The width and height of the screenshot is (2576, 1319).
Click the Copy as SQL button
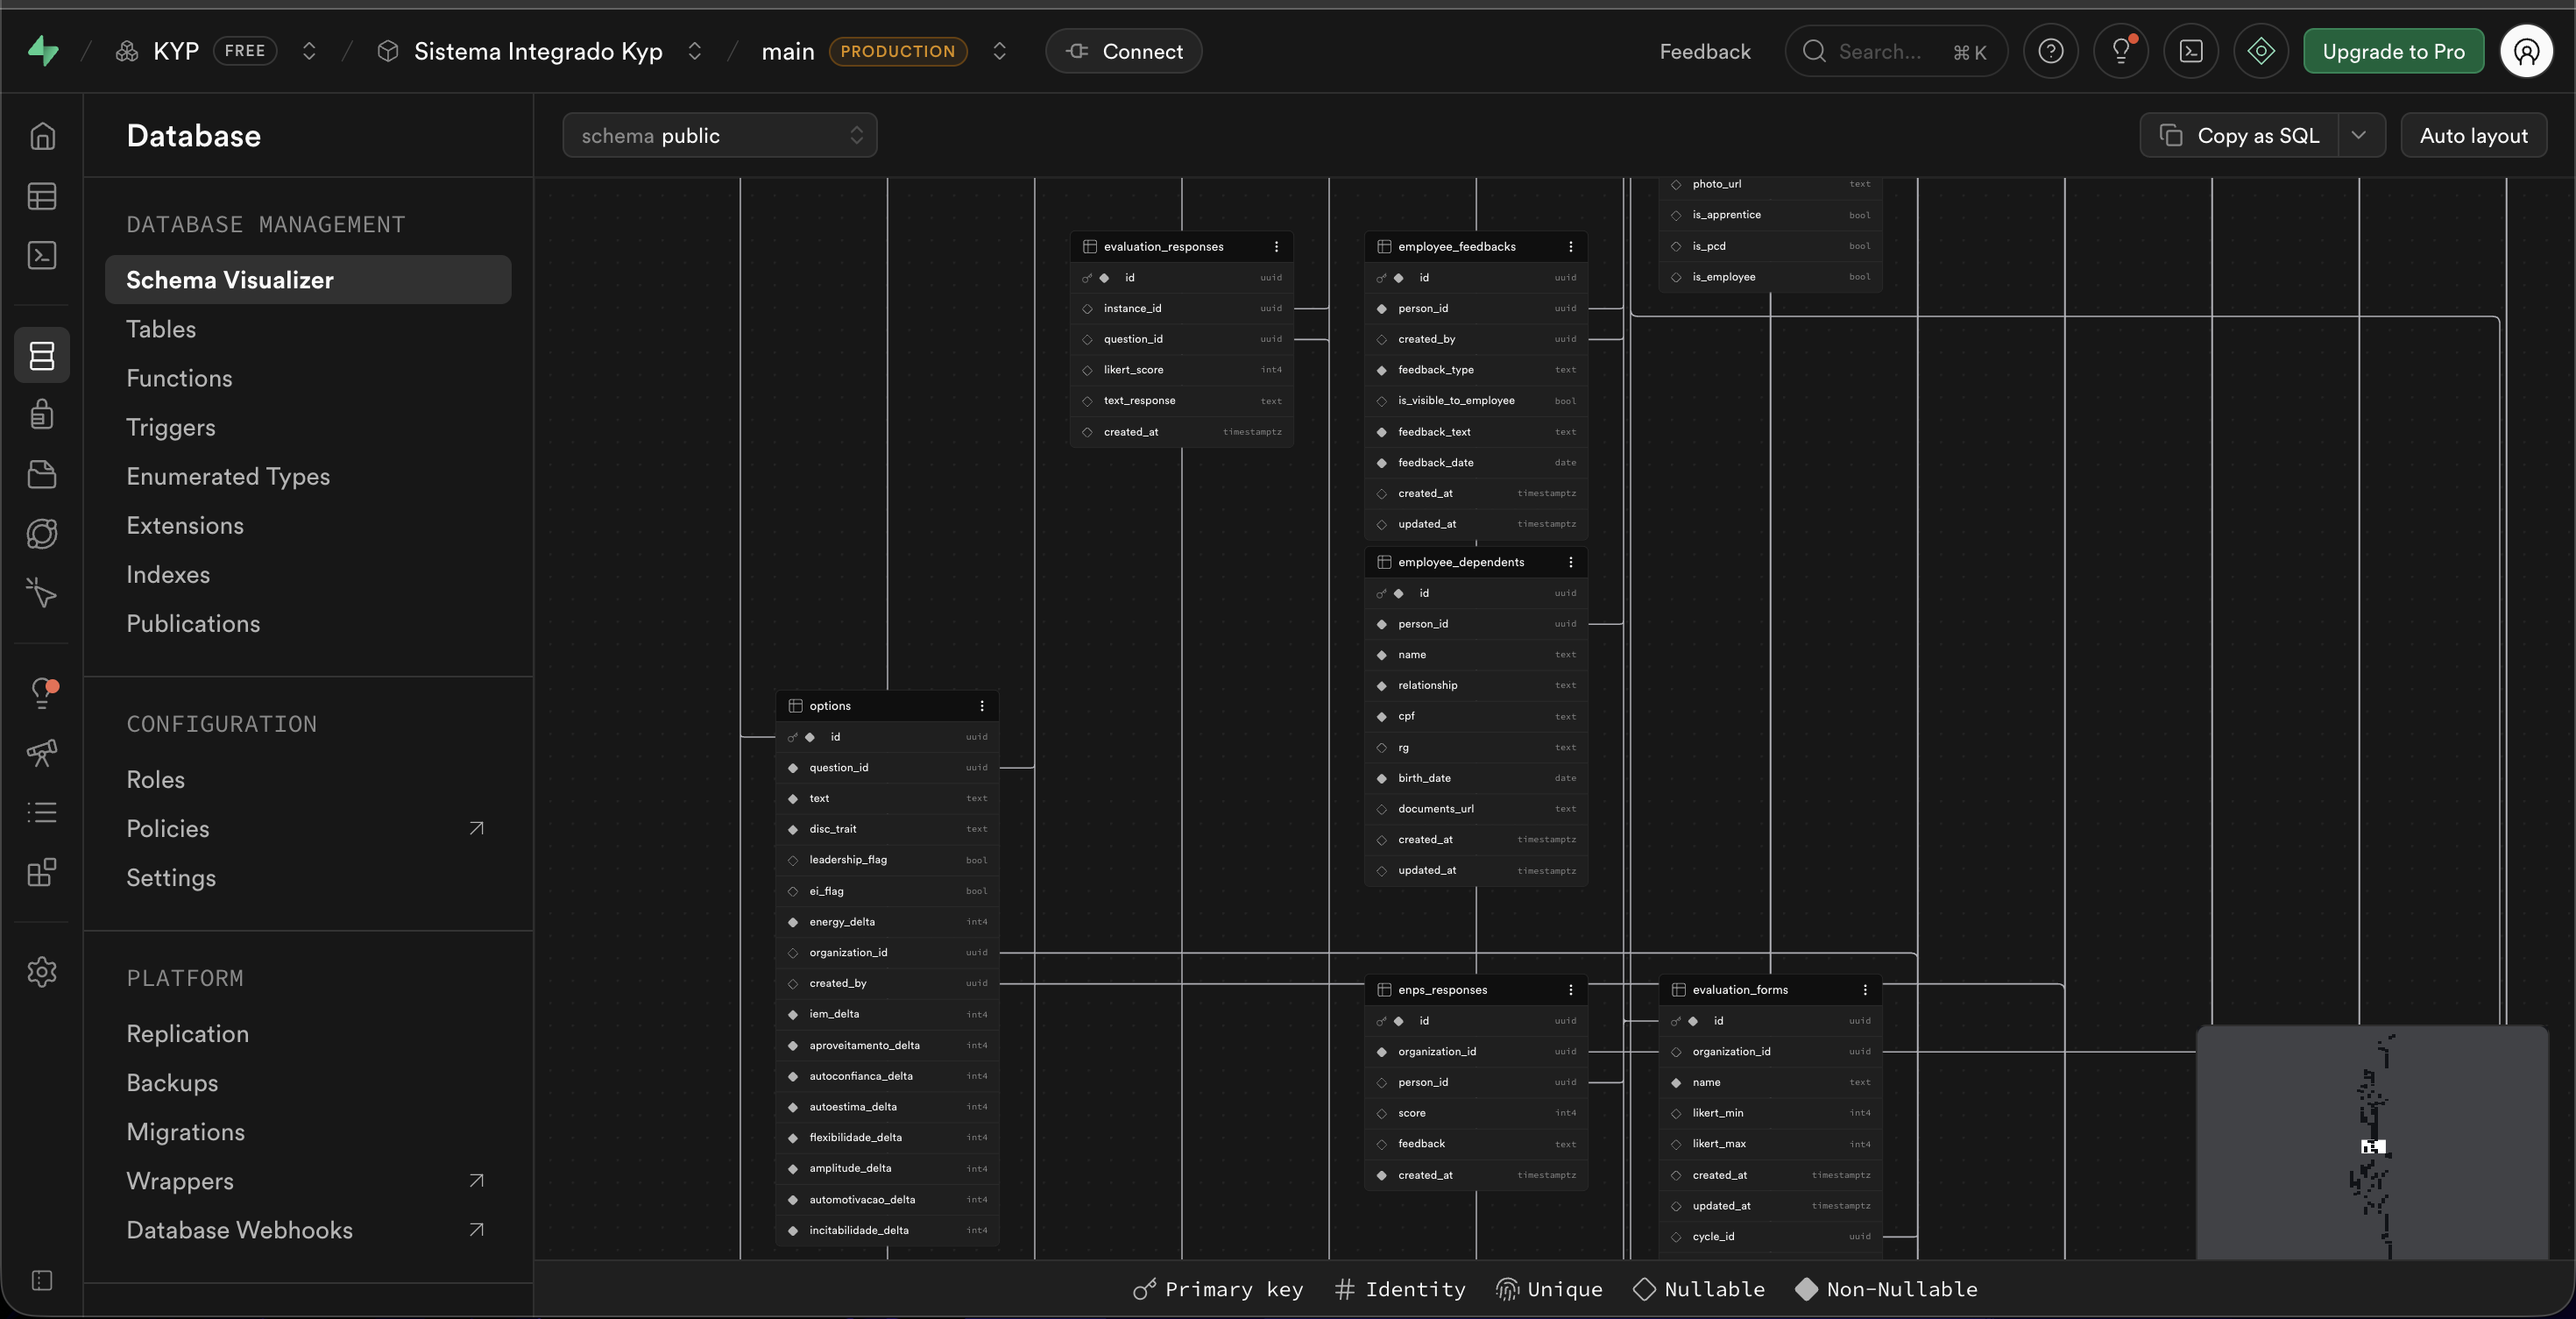tap(2240, 135)
